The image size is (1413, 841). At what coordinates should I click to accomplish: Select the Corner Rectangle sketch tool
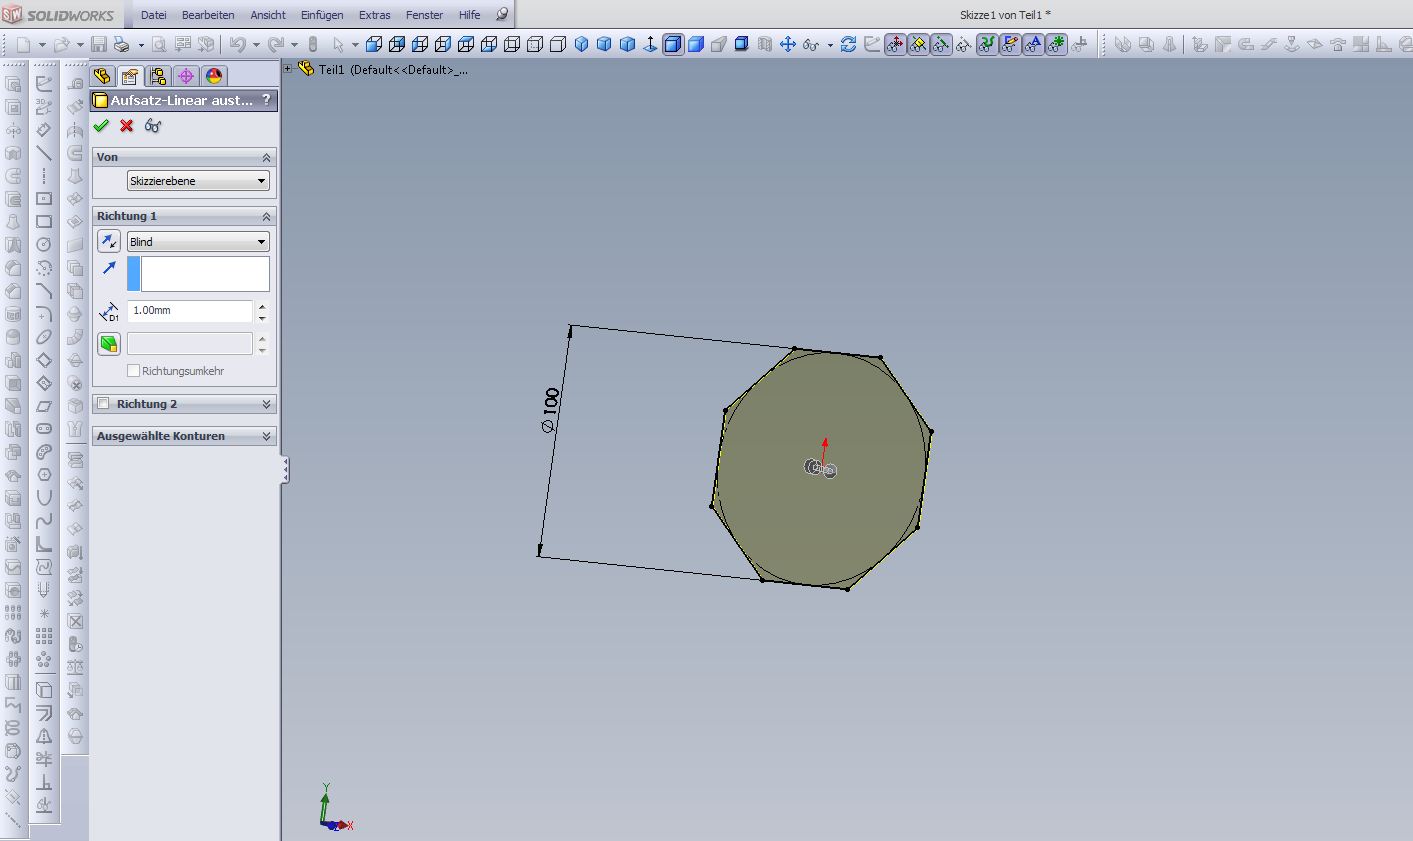44,221
